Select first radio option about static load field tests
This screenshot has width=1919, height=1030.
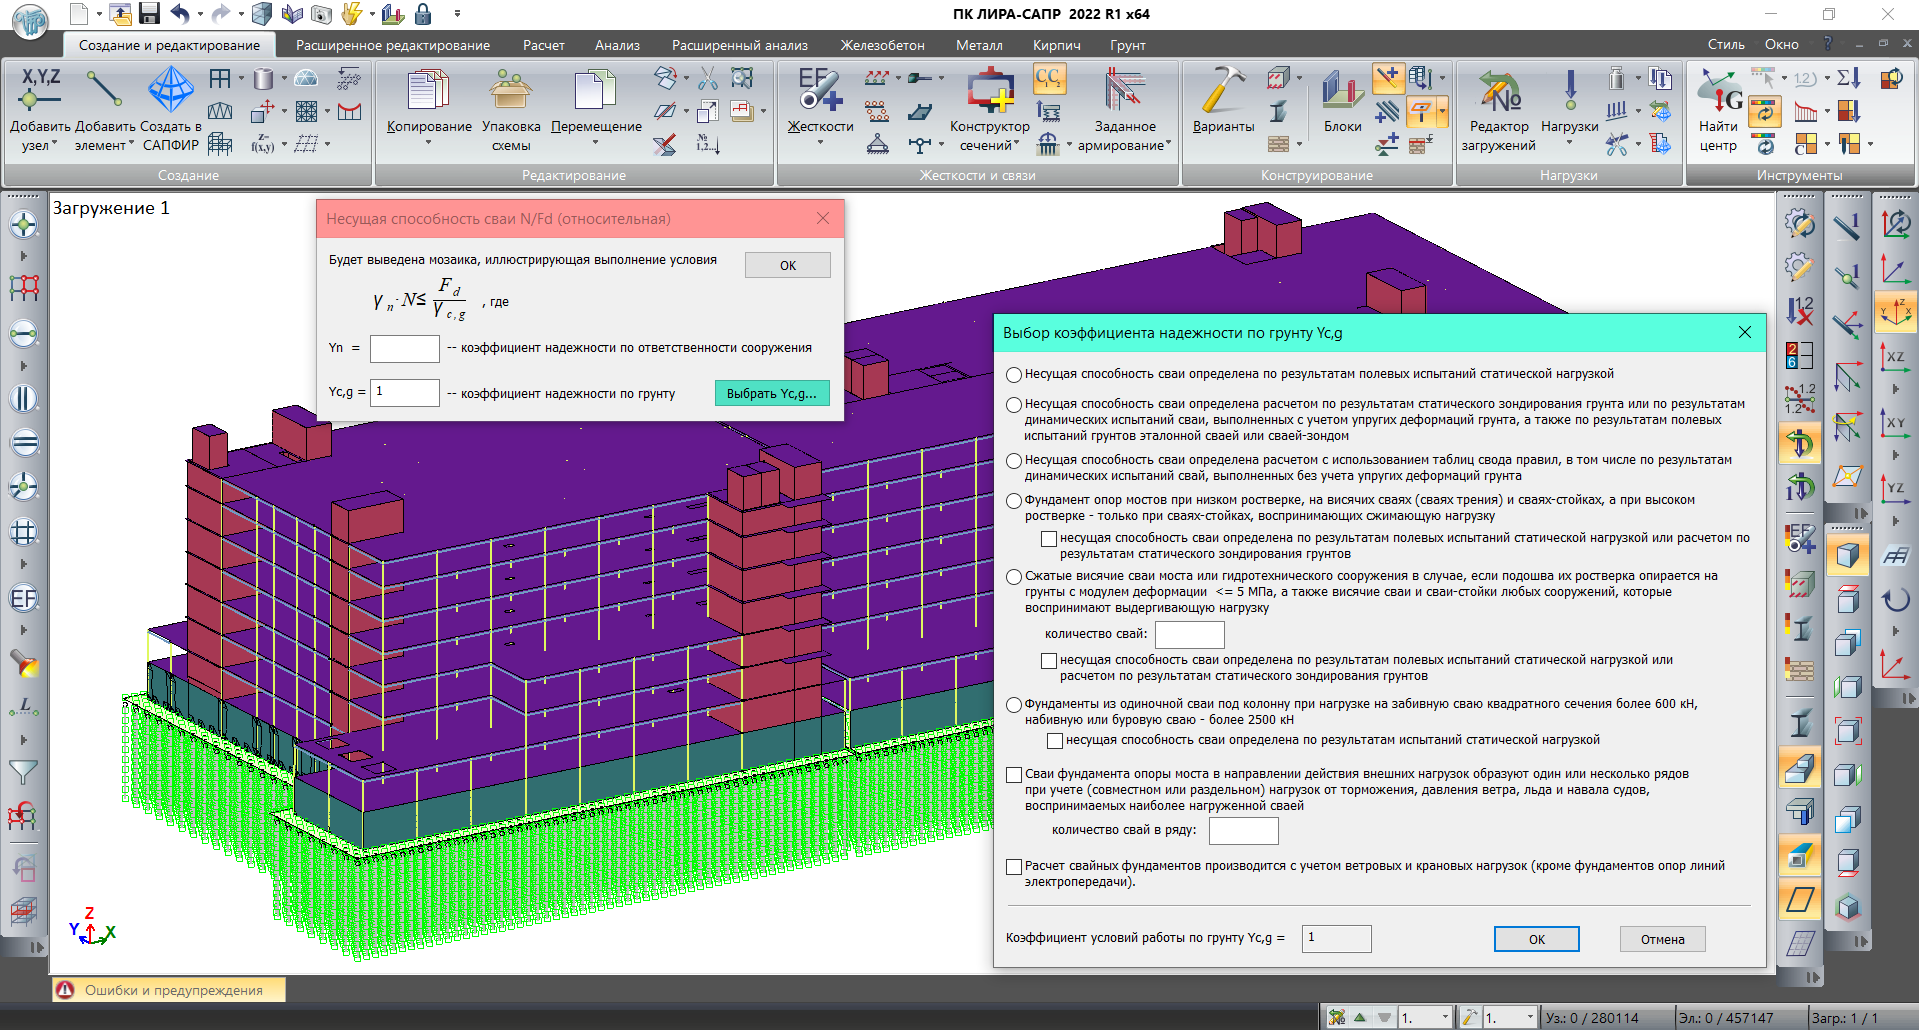pyautogui.click(x=1014, y=375)
